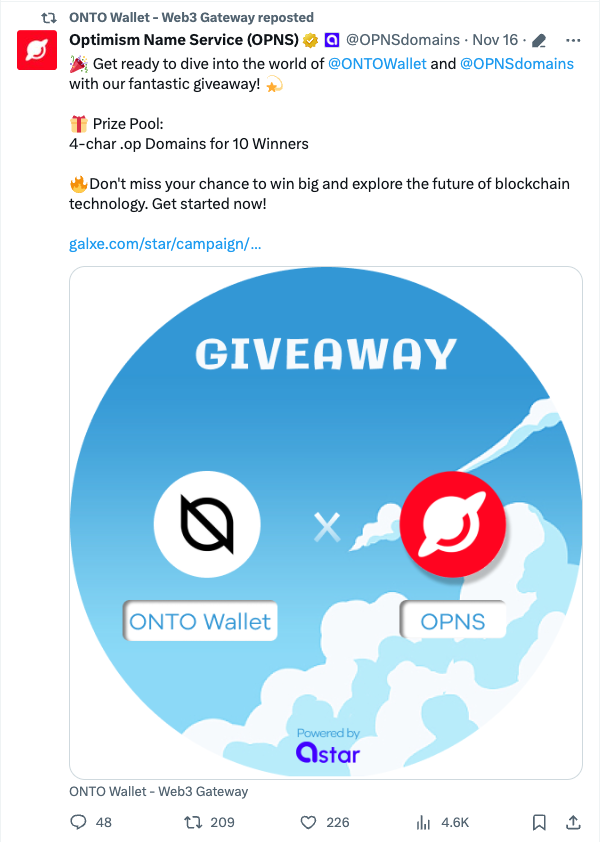Open the three-dot more options menu
The height and width of the screenshot is (842, 606).
click(x=573, y=40)
